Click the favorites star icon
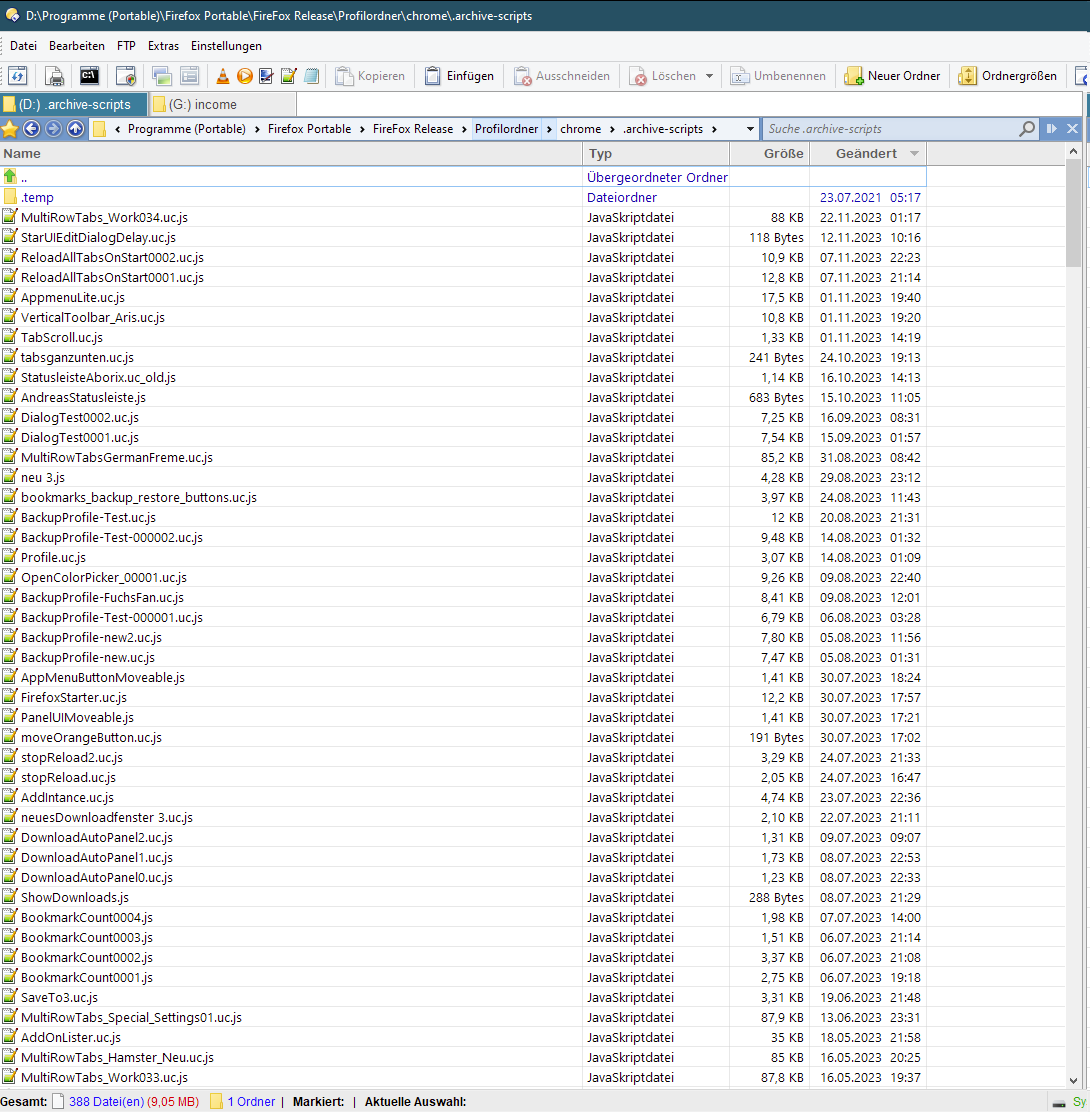The height and width of the screenshot is (1112, 1090). click(x=10, y=129)
